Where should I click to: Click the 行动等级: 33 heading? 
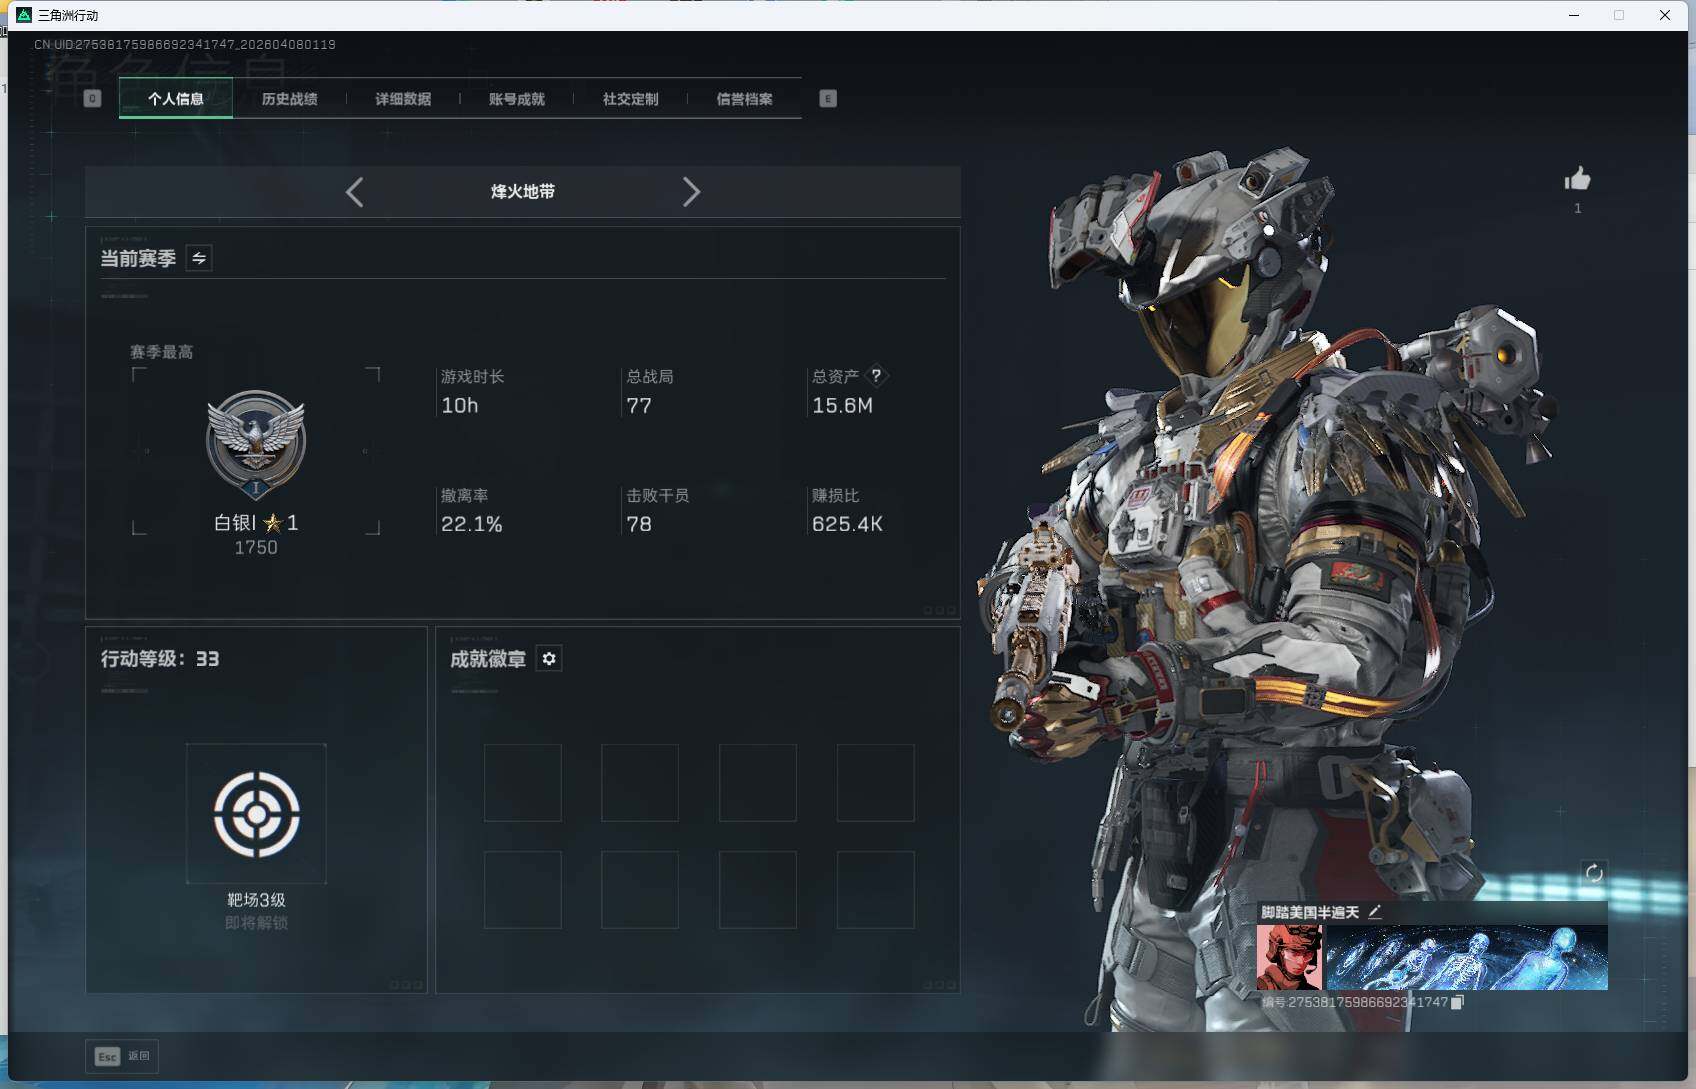pyautogui.click(x=160, y=659)
